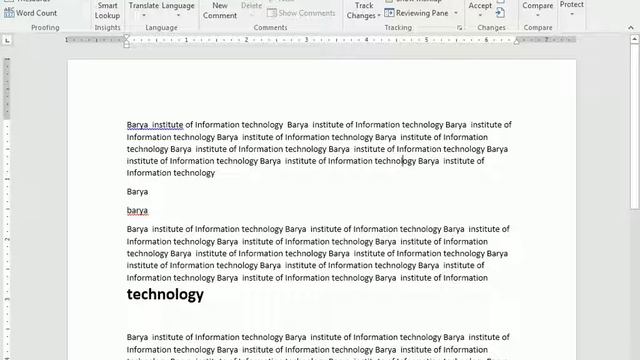Screen dimensions: 640x360
Task: Toggle the Reviewing Pane
Action: [x=416, y=13]
